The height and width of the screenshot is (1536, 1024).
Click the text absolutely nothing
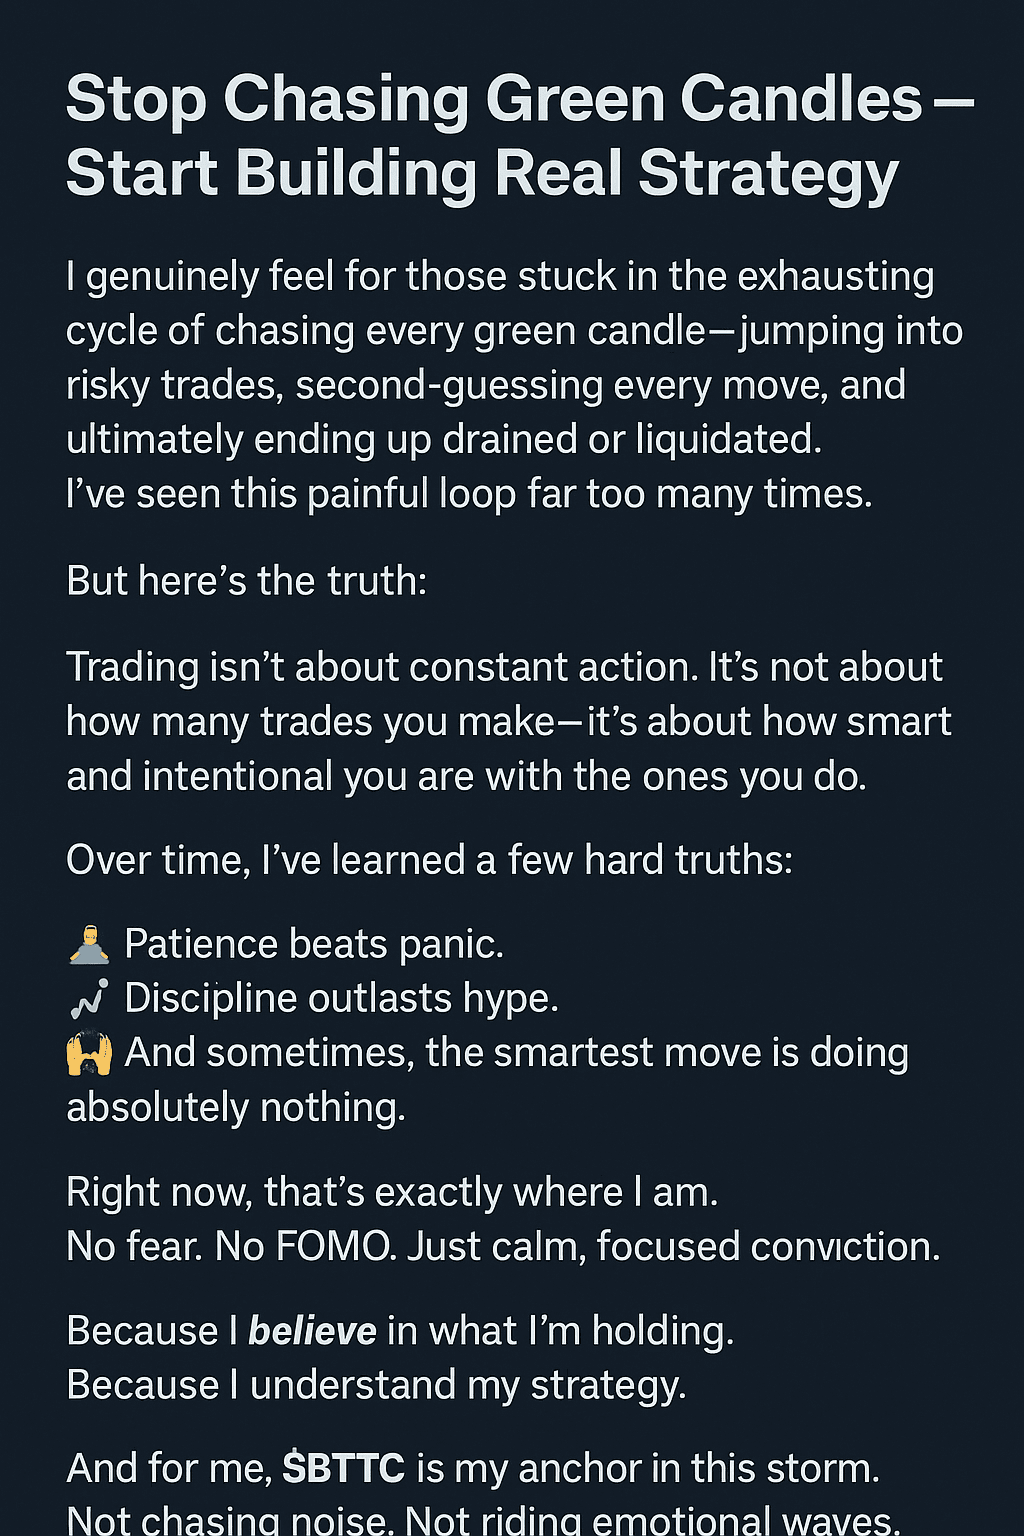click(x=236, y=1108)
